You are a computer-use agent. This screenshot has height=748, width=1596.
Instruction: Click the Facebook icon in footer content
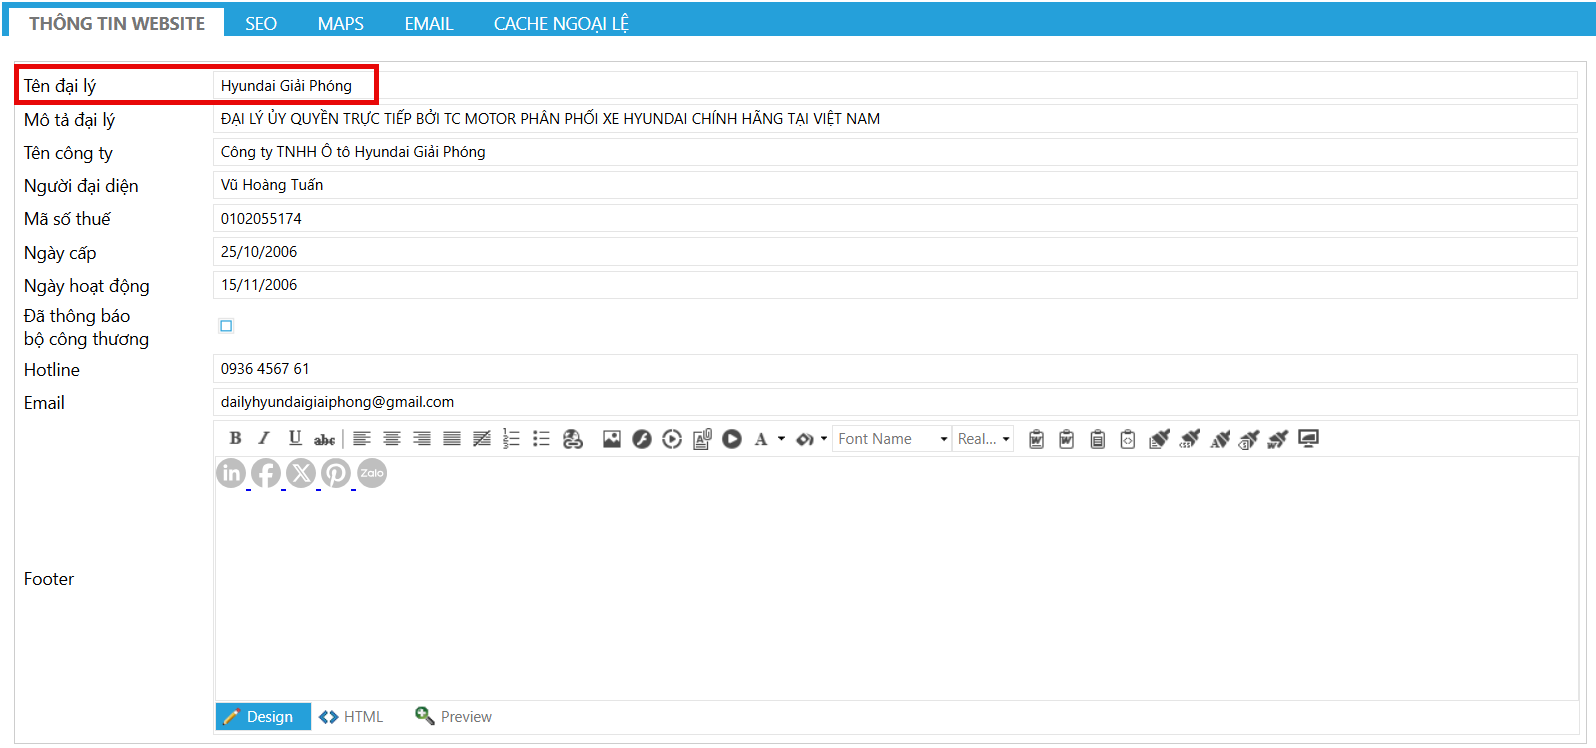[x=266, y=473]
